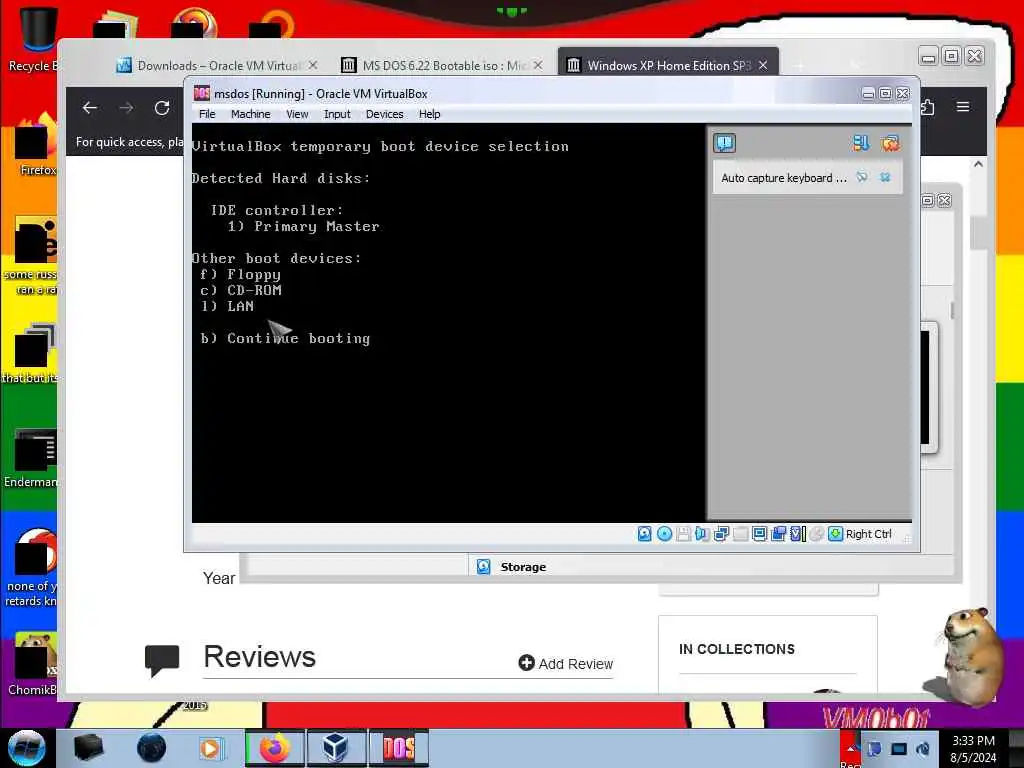This screenshot has height=768, width=1024.
Task: Close the Downloads Oracle VM VirtualBox tab
Action: 313,65
